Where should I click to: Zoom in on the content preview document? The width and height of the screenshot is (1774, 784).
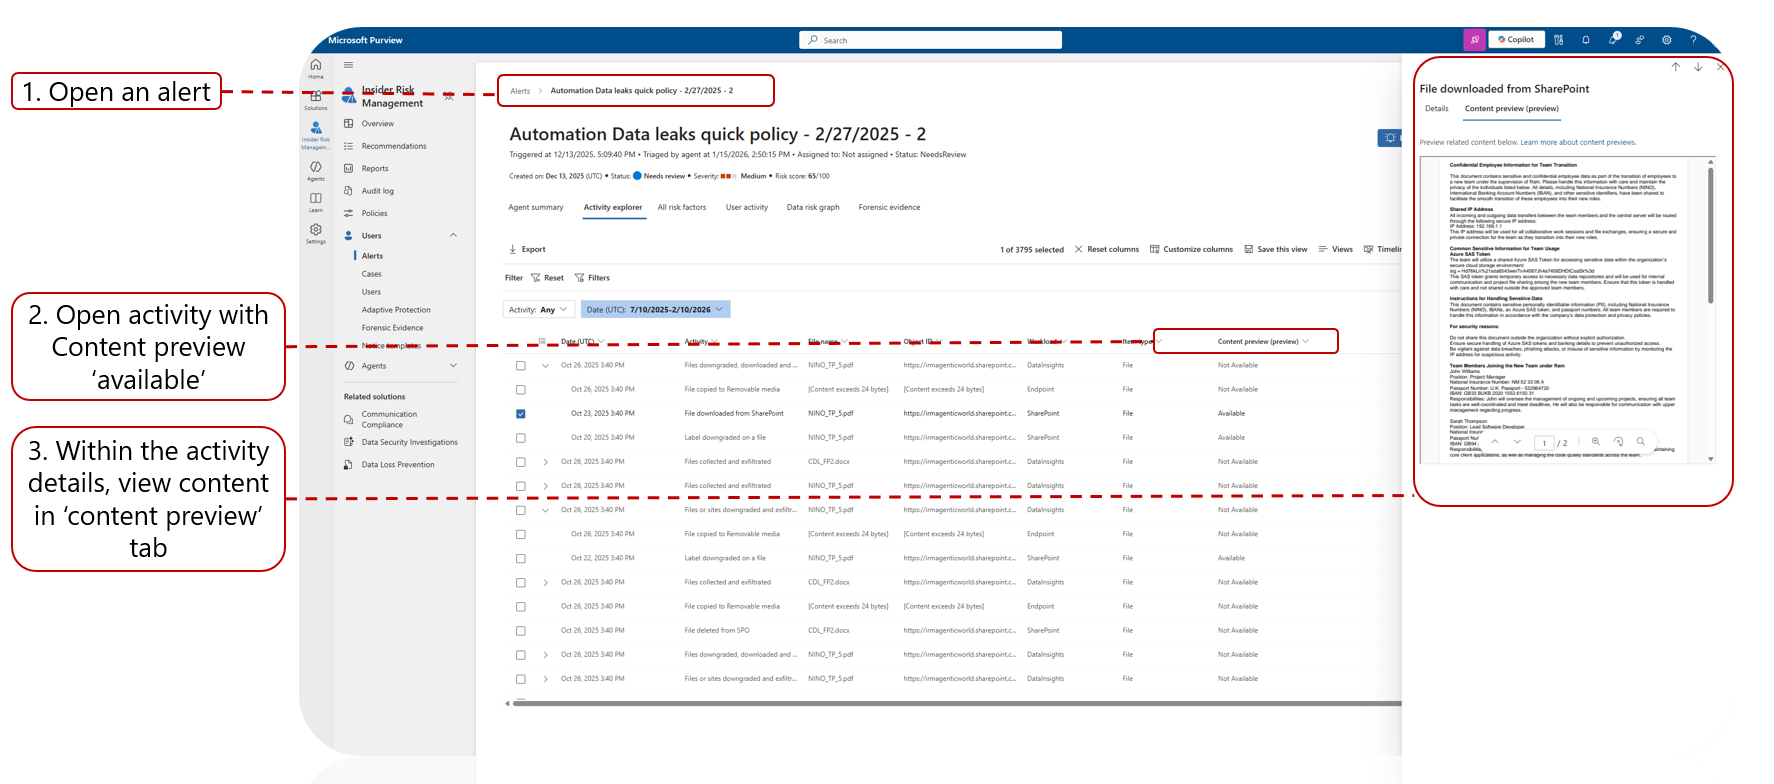1595,441
